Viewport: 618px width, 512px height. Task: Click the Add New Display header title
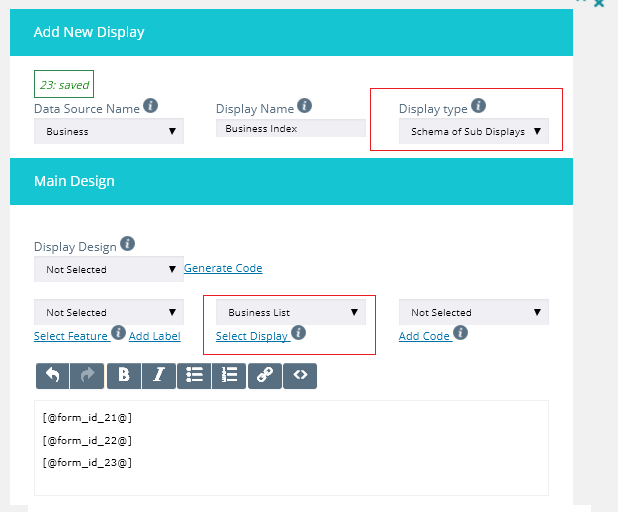89,32
